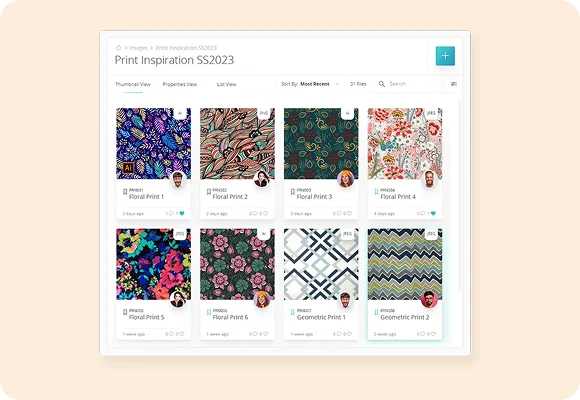Click into the Search input field
This screenshot has width=580, height=400.
tap(414, 84)
